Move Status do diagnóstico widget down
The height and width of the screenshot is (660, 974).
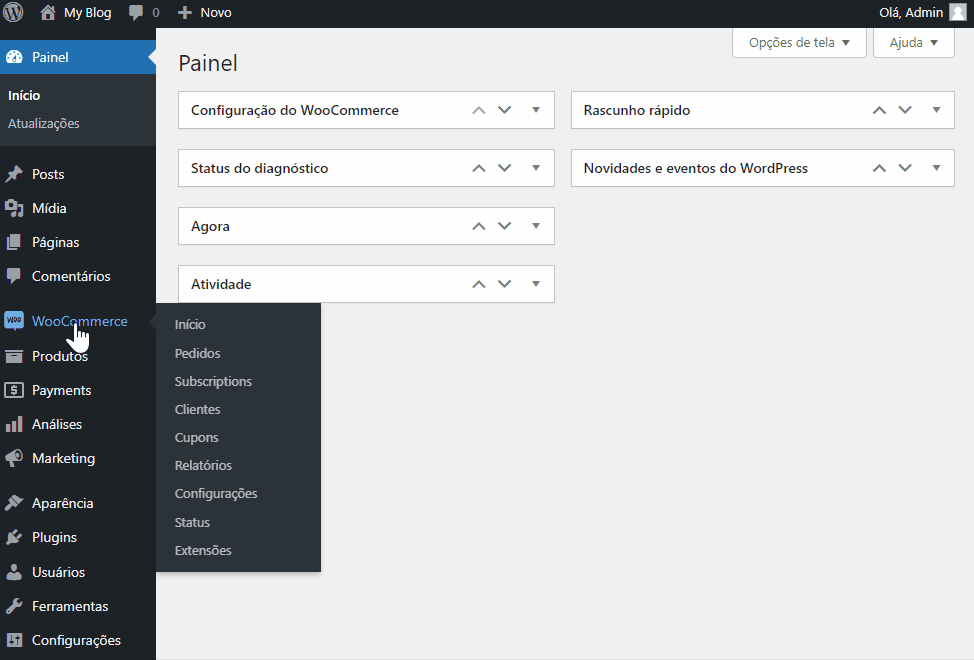[504, 168]
